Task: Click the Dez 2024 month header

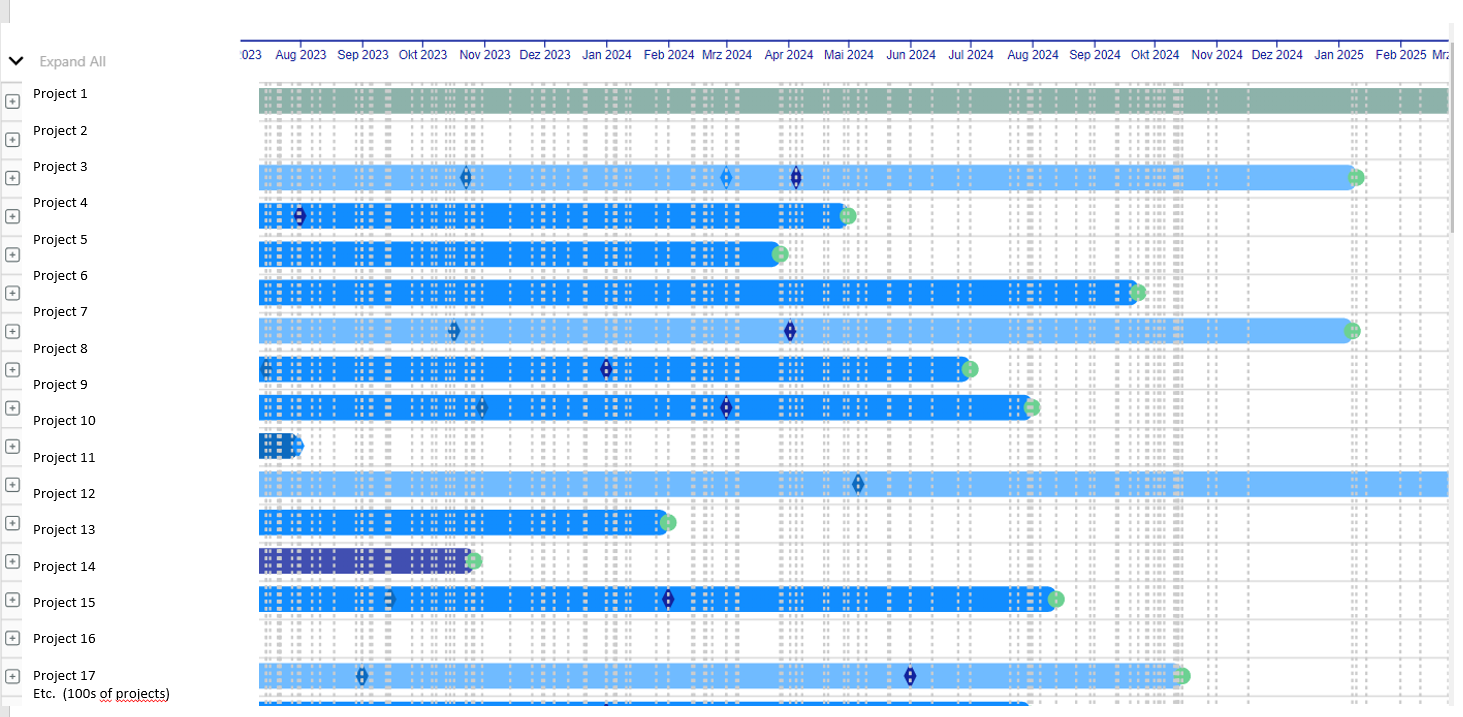Action: 1277,55
